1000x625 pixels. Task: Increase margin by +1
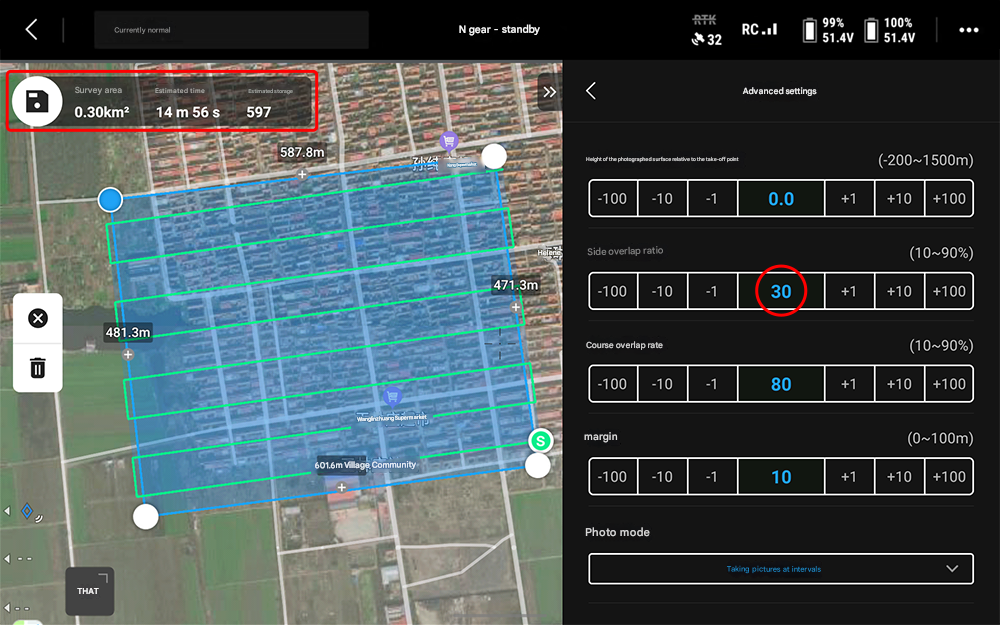tap(848, 477)
